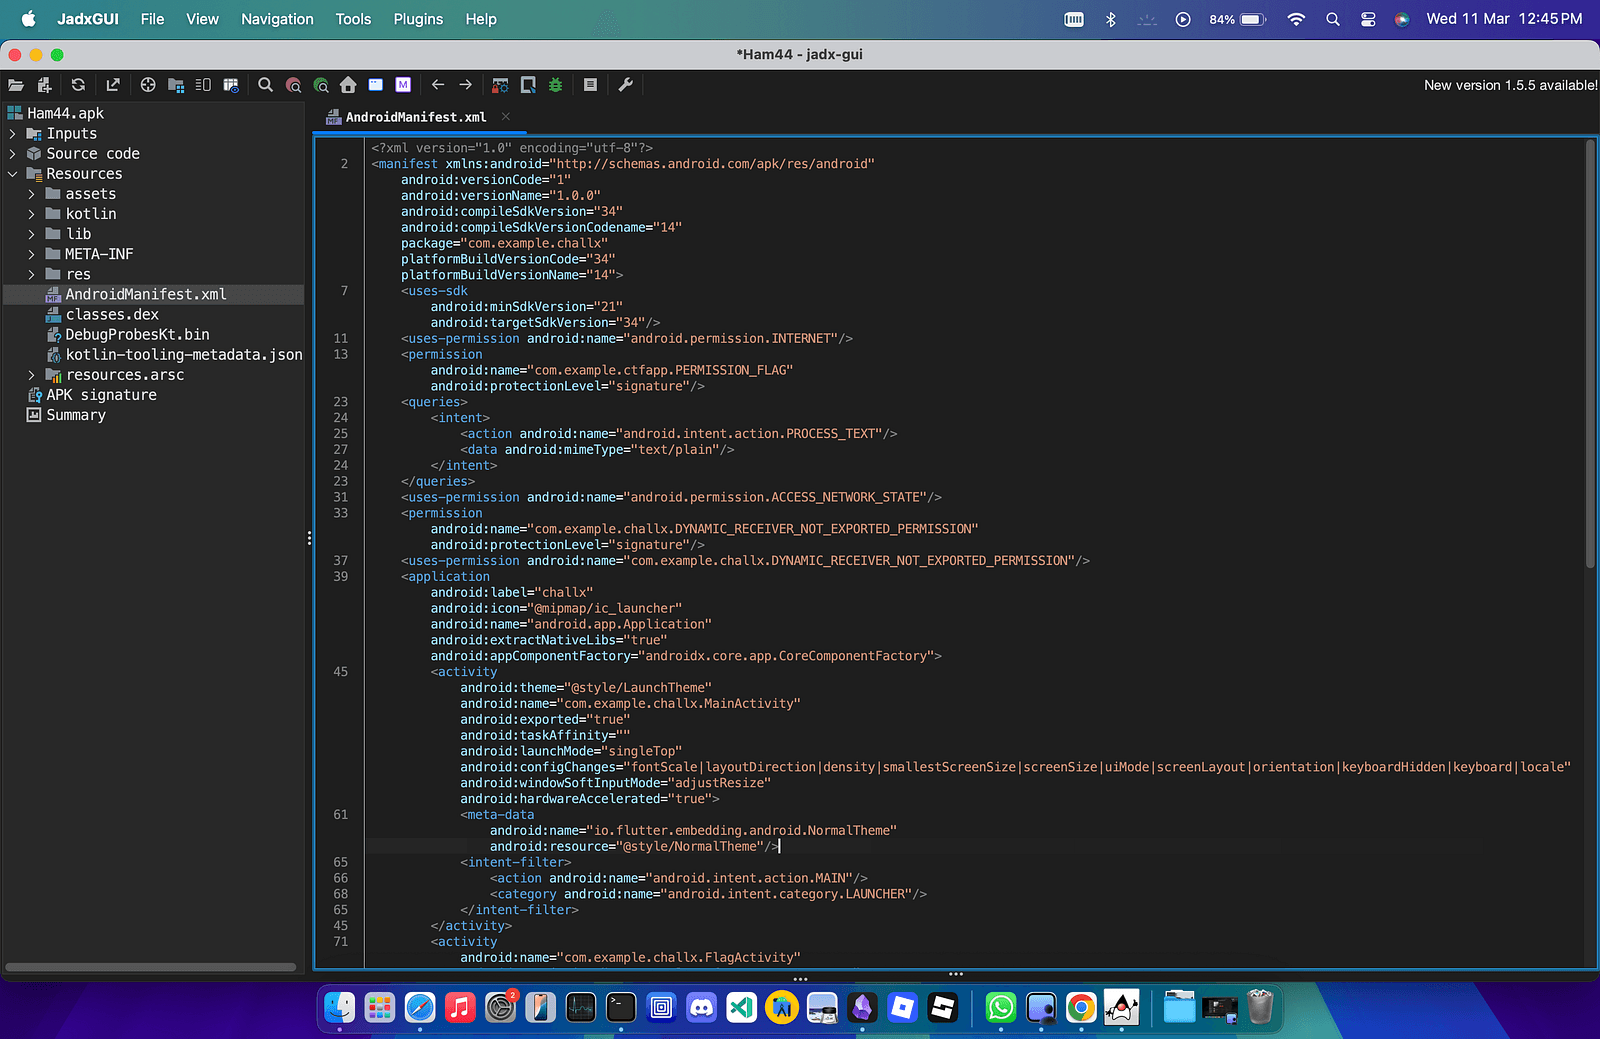Close the AndroidManifest.xml tab
The width and height of the screenshot is (1600, 1039).
pyautogui.click(x=506, y=117)
